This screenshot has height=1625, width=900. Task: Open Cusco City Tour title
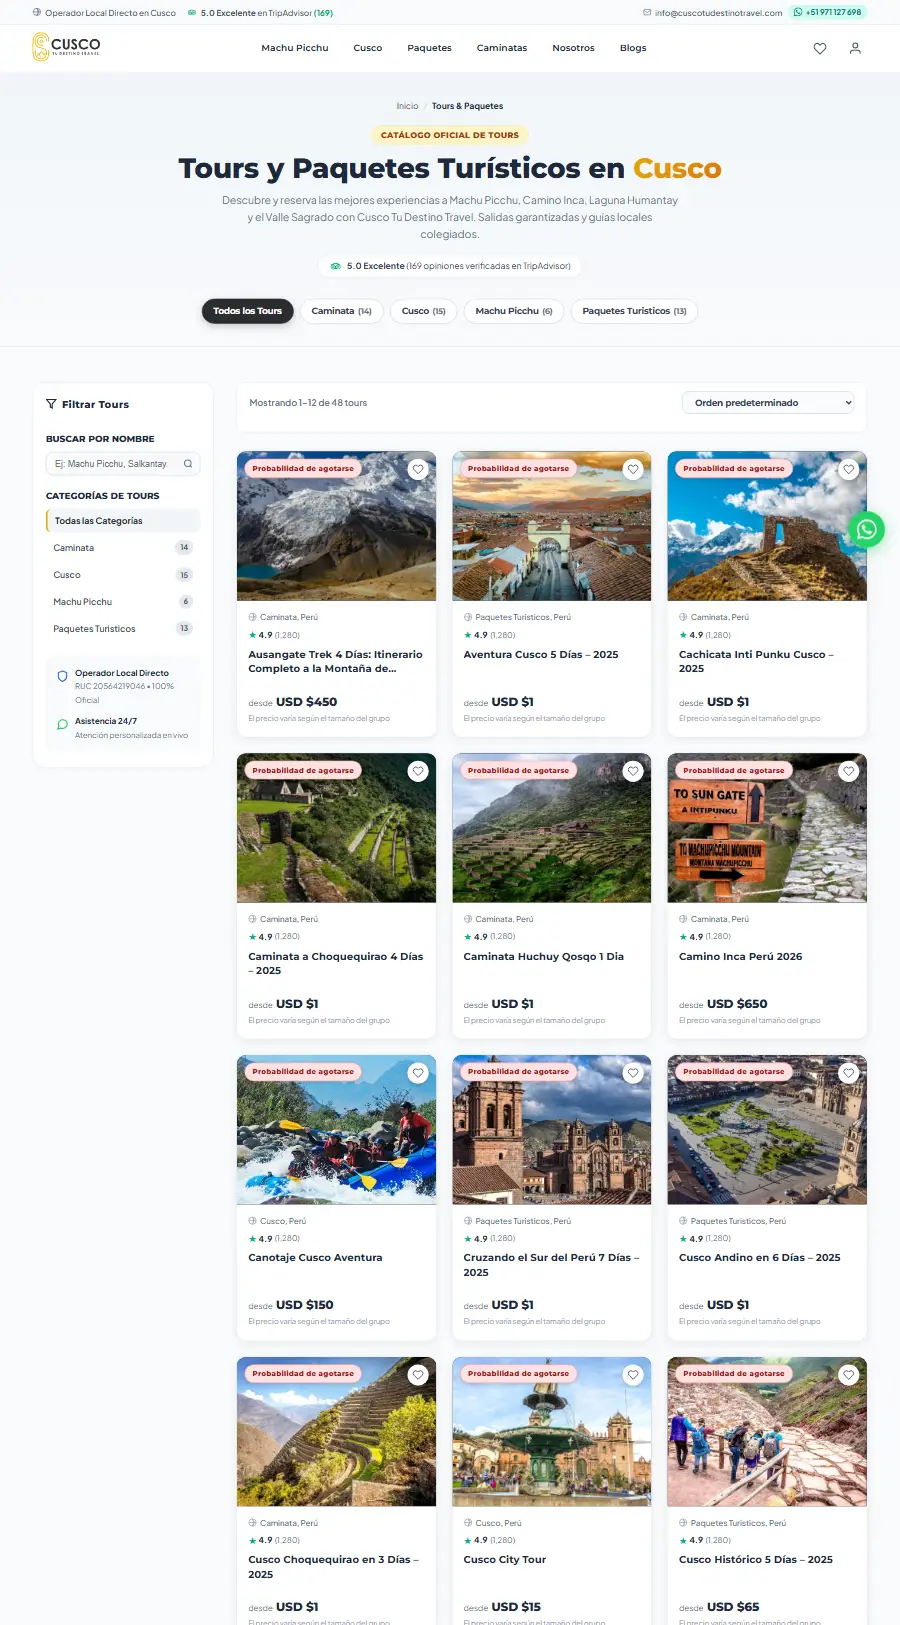tap(505, 1560)
